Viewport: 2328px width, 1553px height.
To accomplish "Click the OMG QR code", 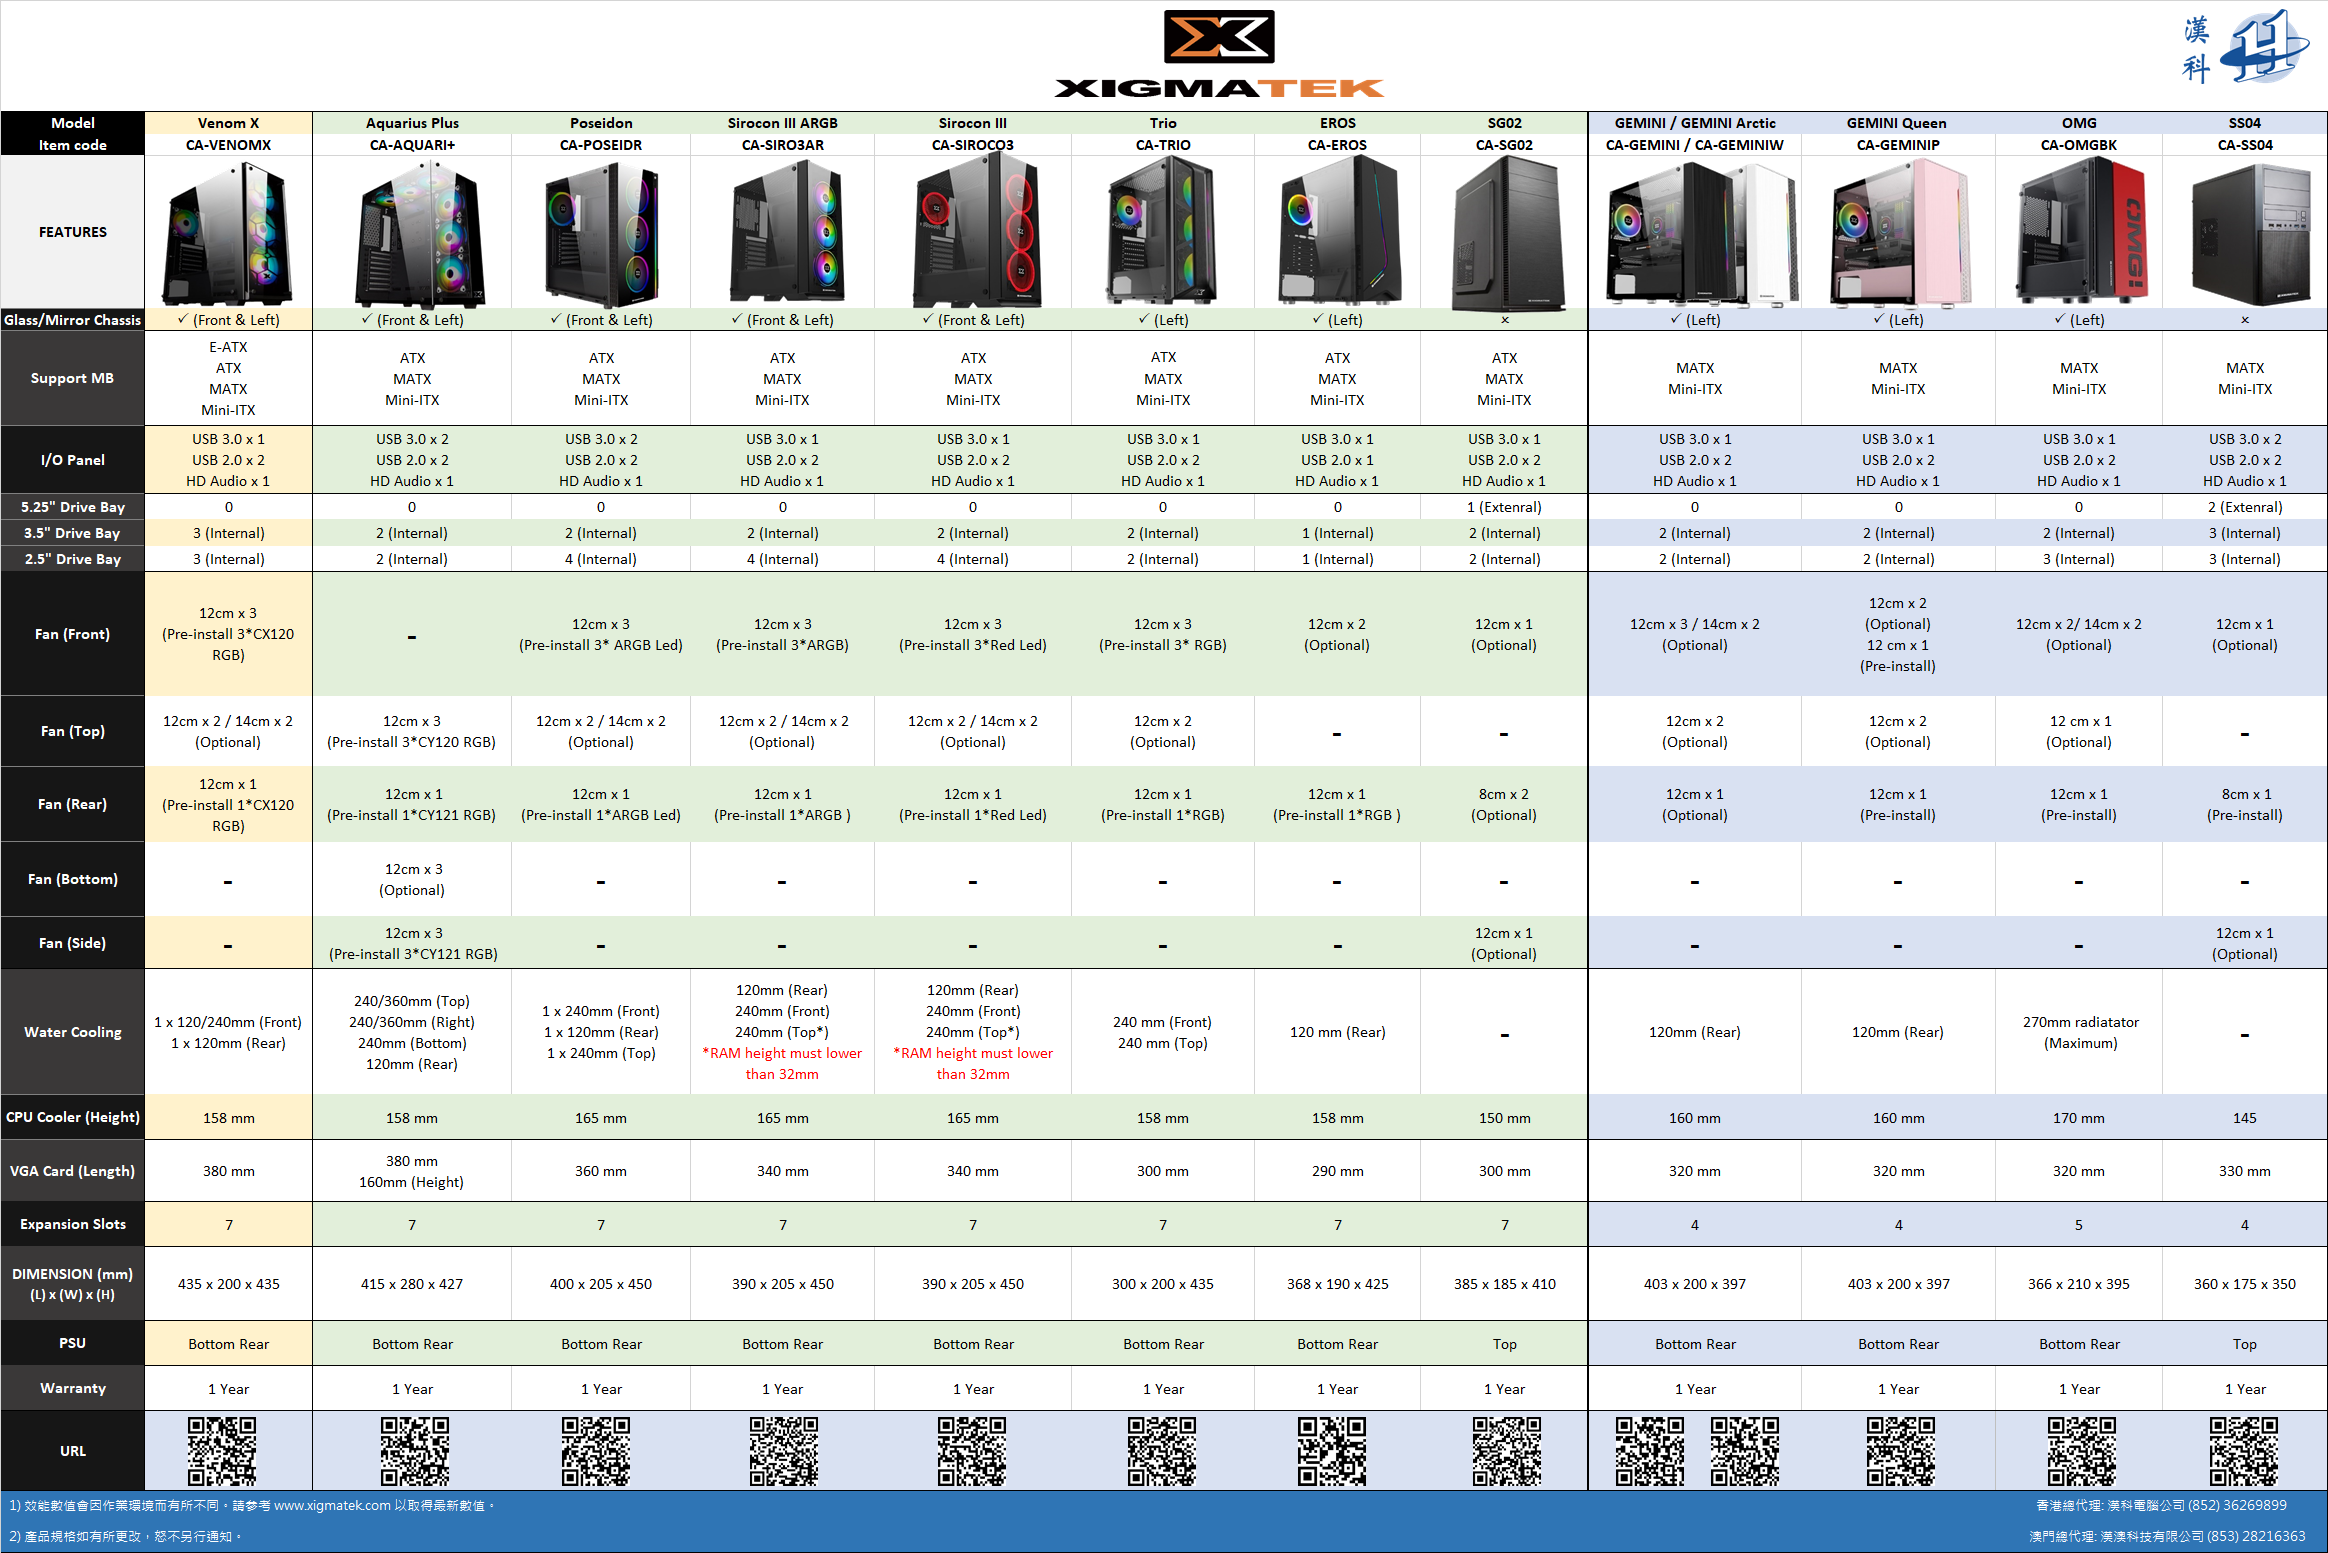I will [x=2081, y=1450].
